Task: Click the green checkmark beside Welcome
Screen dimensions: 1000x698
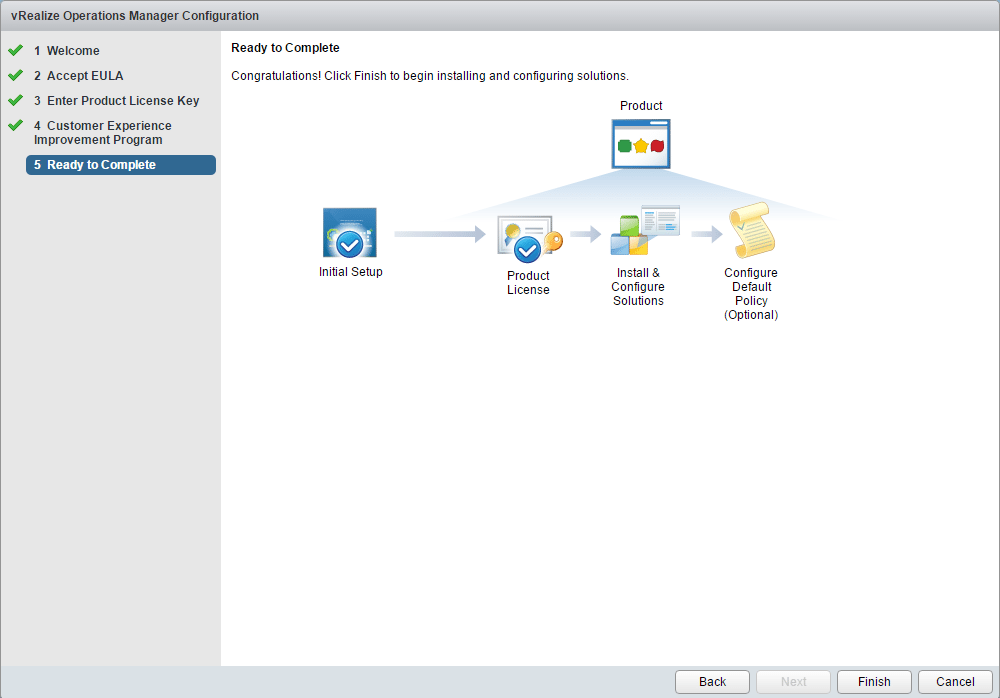Action: (15, 50)
